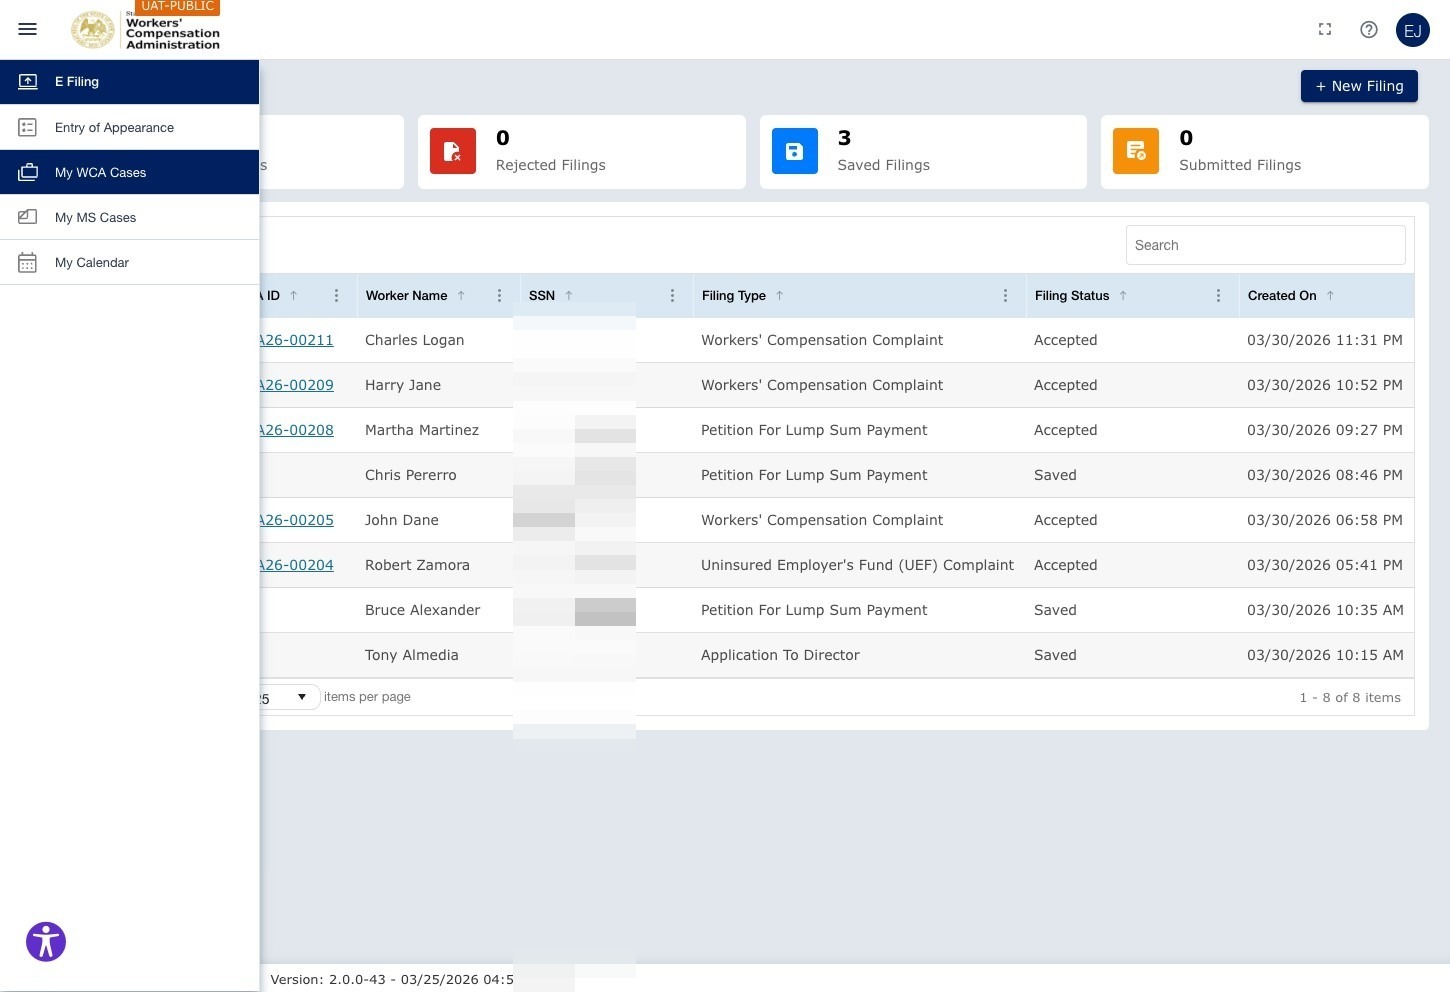The width and height of the screenshot is (1450, 992).
Task: Click the orange Submitted Filings icon
Action: (x=1136, y=151)
